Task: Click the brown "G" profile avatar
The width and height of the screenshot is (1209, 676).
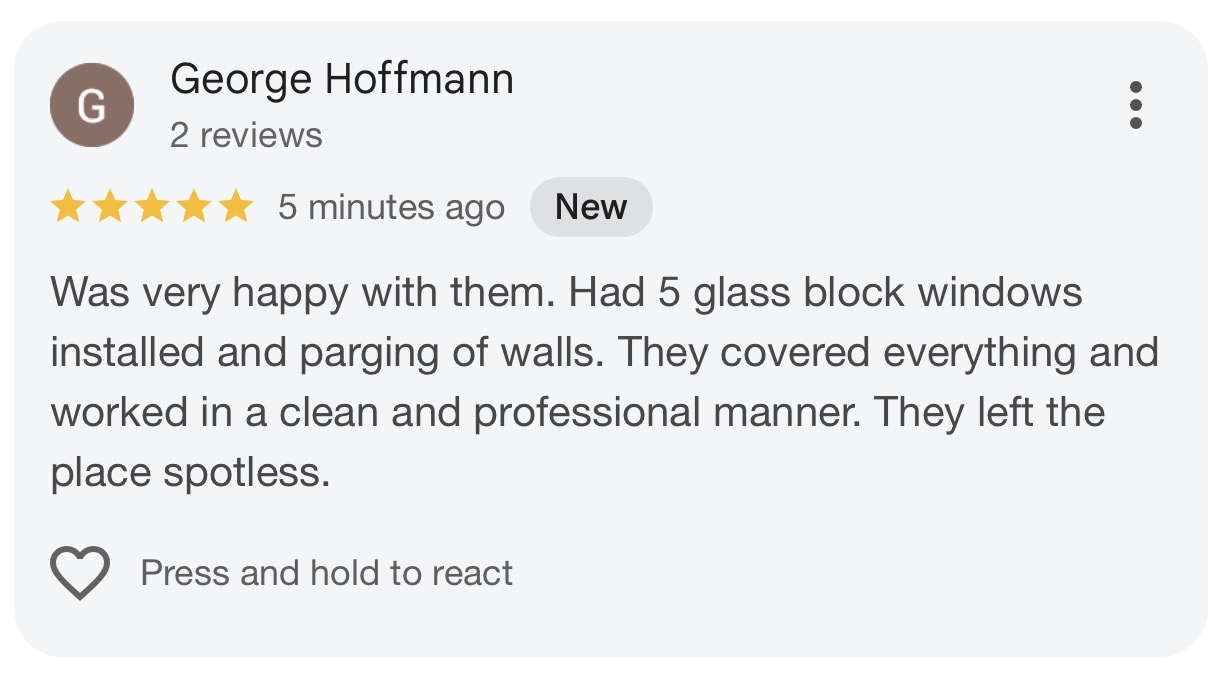Action: coord(92,105)
